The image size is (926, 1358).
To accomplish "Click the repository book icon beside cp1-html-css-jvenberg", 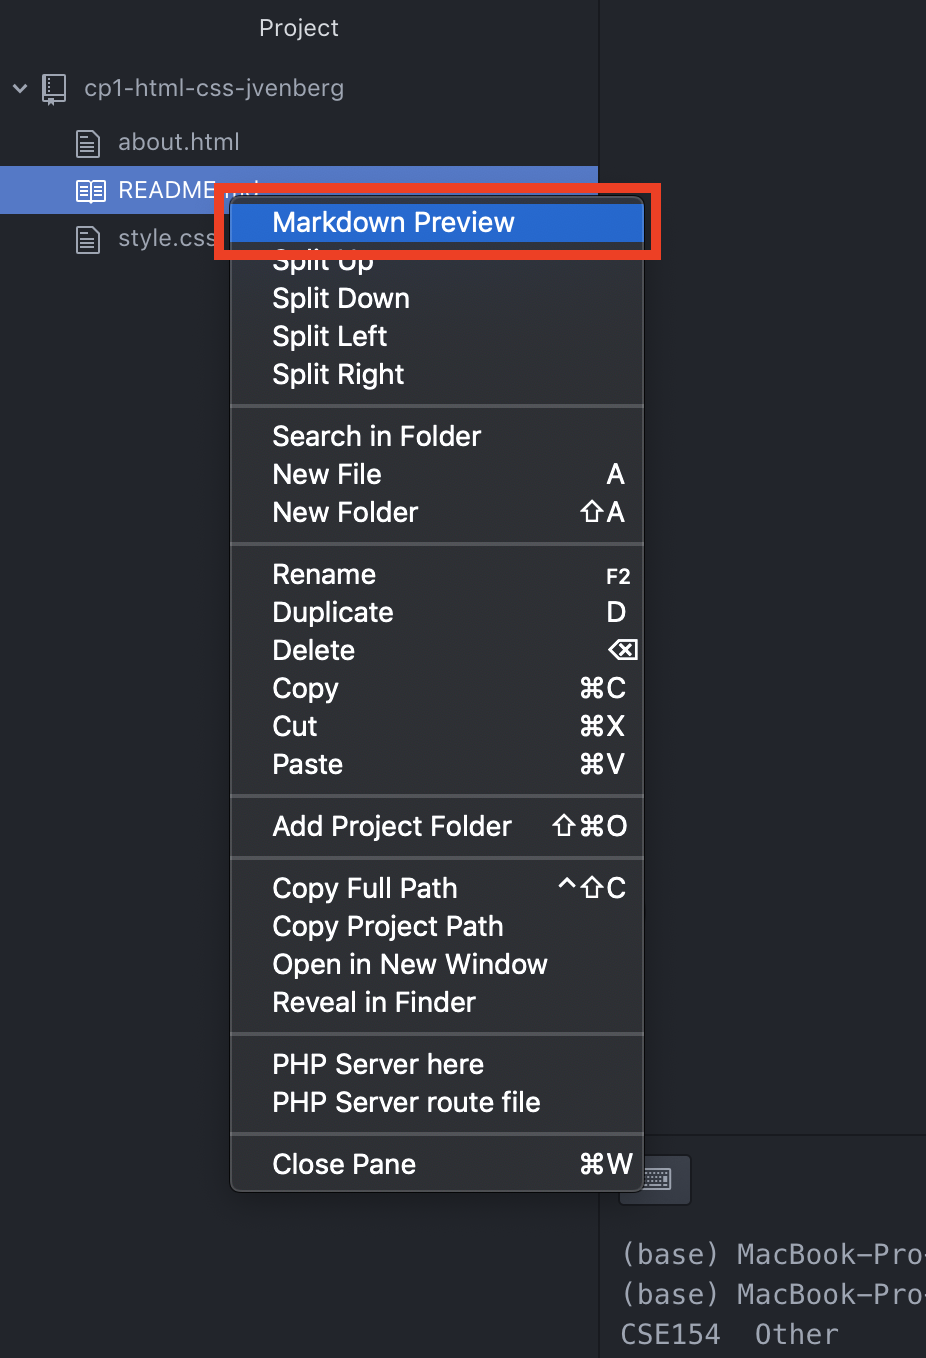I will [x=53, y=89].
